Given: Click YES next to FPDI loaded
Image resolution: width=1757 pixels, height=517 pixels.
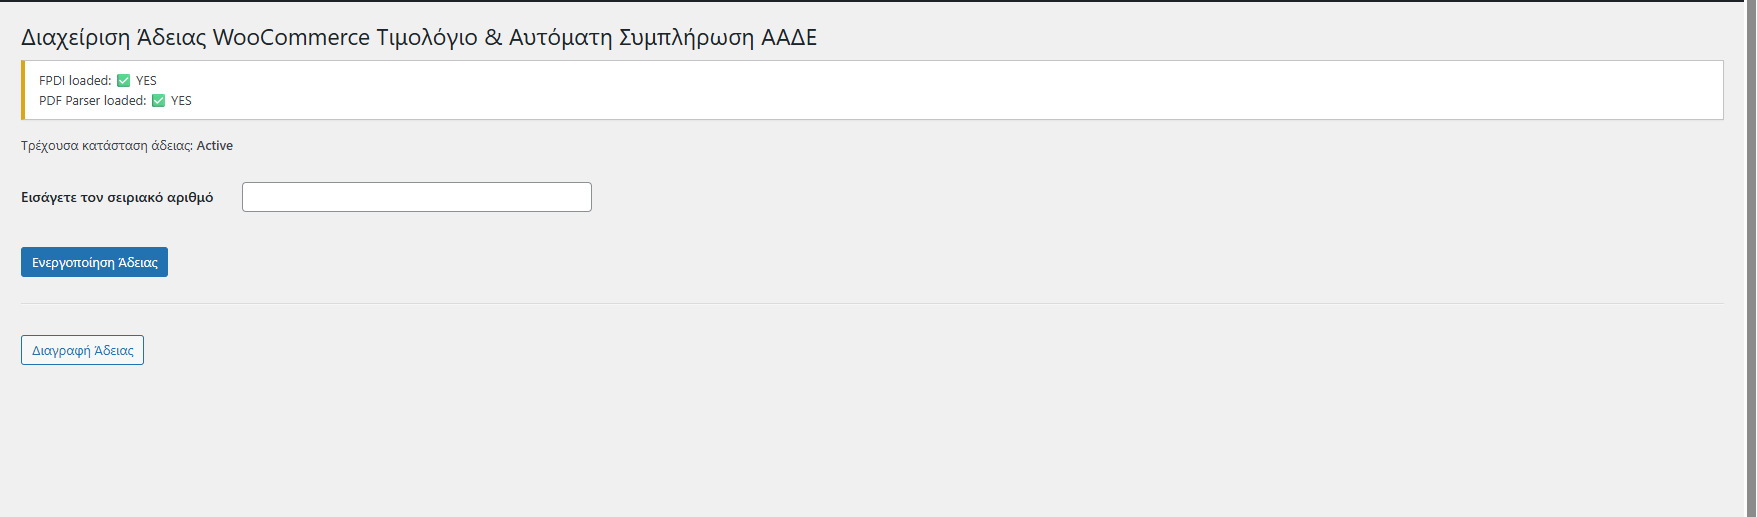Looking at the screenshot, I should click(x=146, y=81).
